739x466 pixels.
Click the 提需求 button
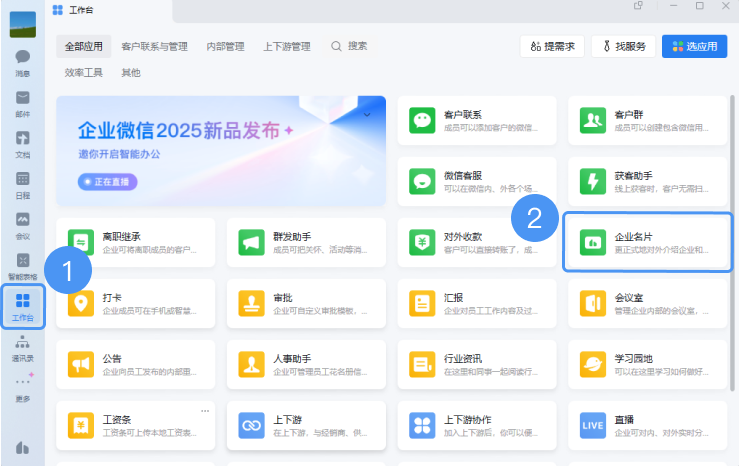[552, 46]
